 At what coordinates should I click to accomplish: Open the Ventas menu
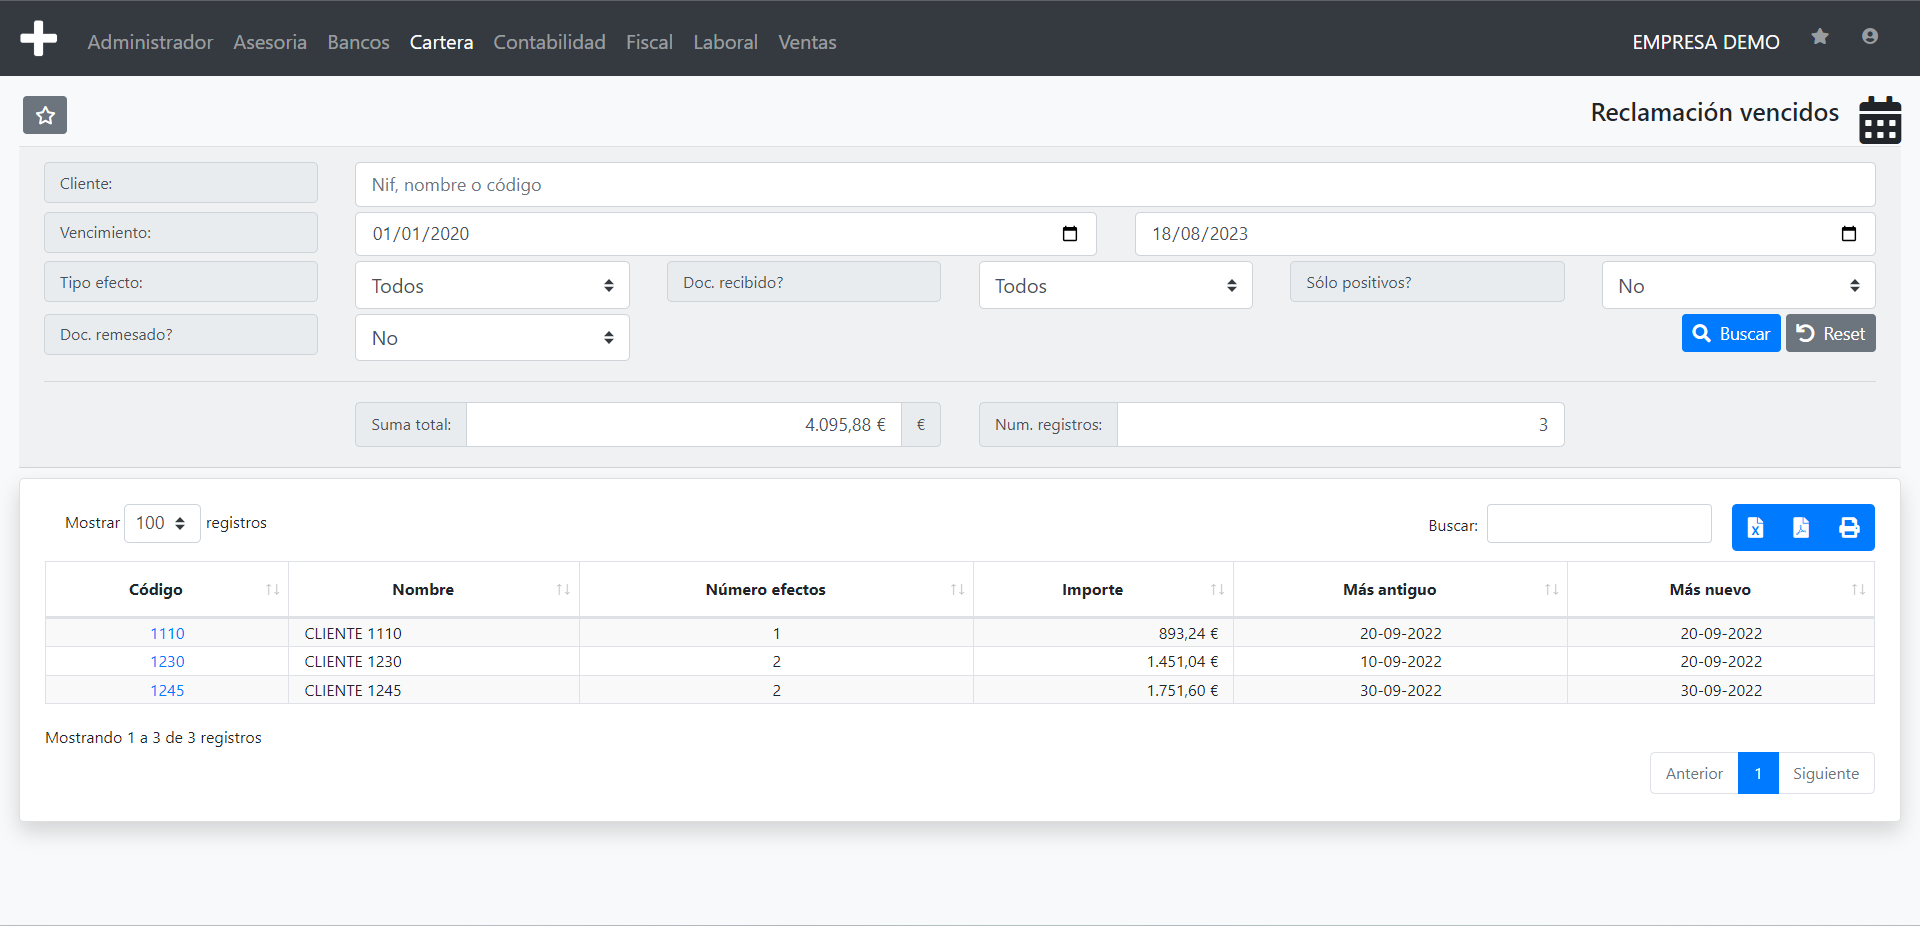pos(807,42)
